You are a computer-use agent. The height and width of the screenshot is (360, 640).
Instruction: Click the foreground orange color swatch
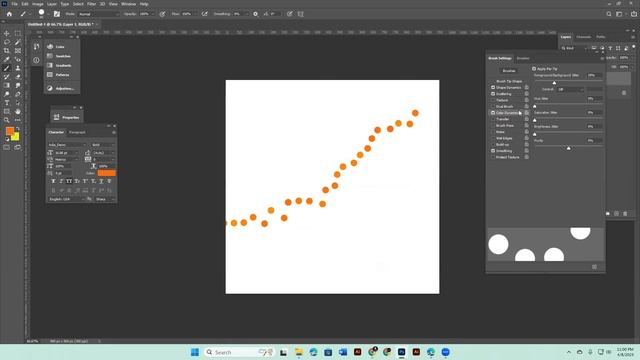coord(10,131)
